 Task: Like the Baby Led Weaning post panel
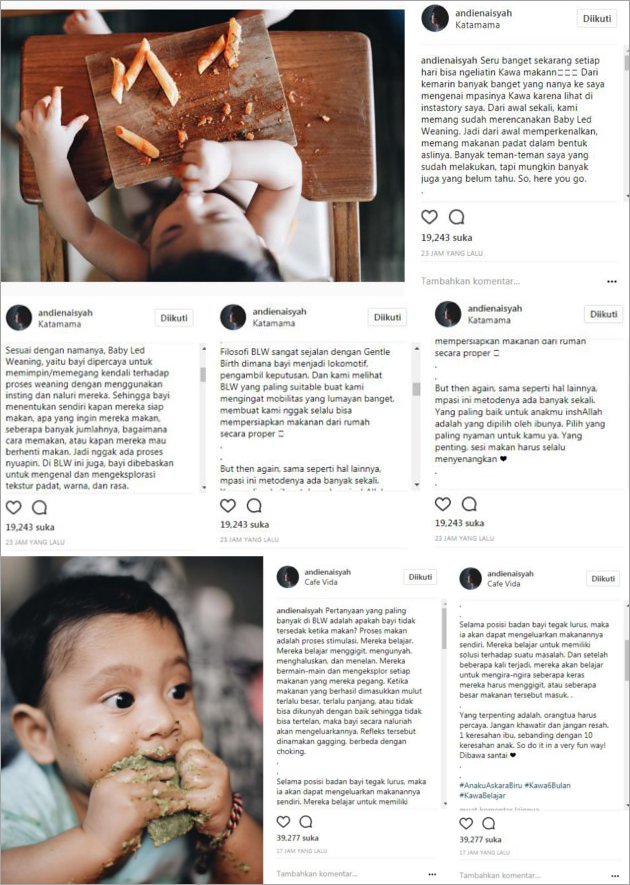pos(14,507)
